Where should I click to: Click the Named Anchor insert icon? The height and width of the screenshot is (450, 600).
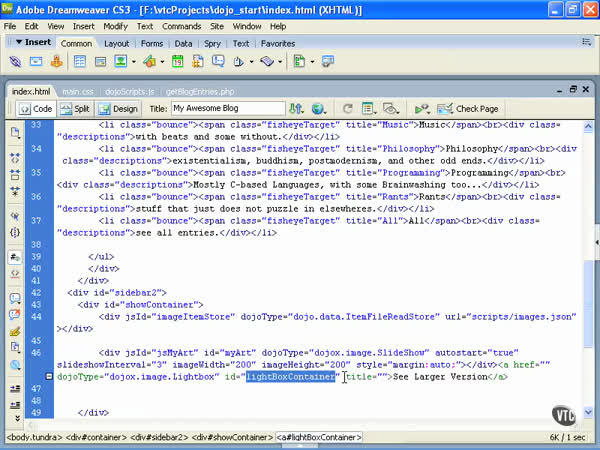[x=58, y=61]
